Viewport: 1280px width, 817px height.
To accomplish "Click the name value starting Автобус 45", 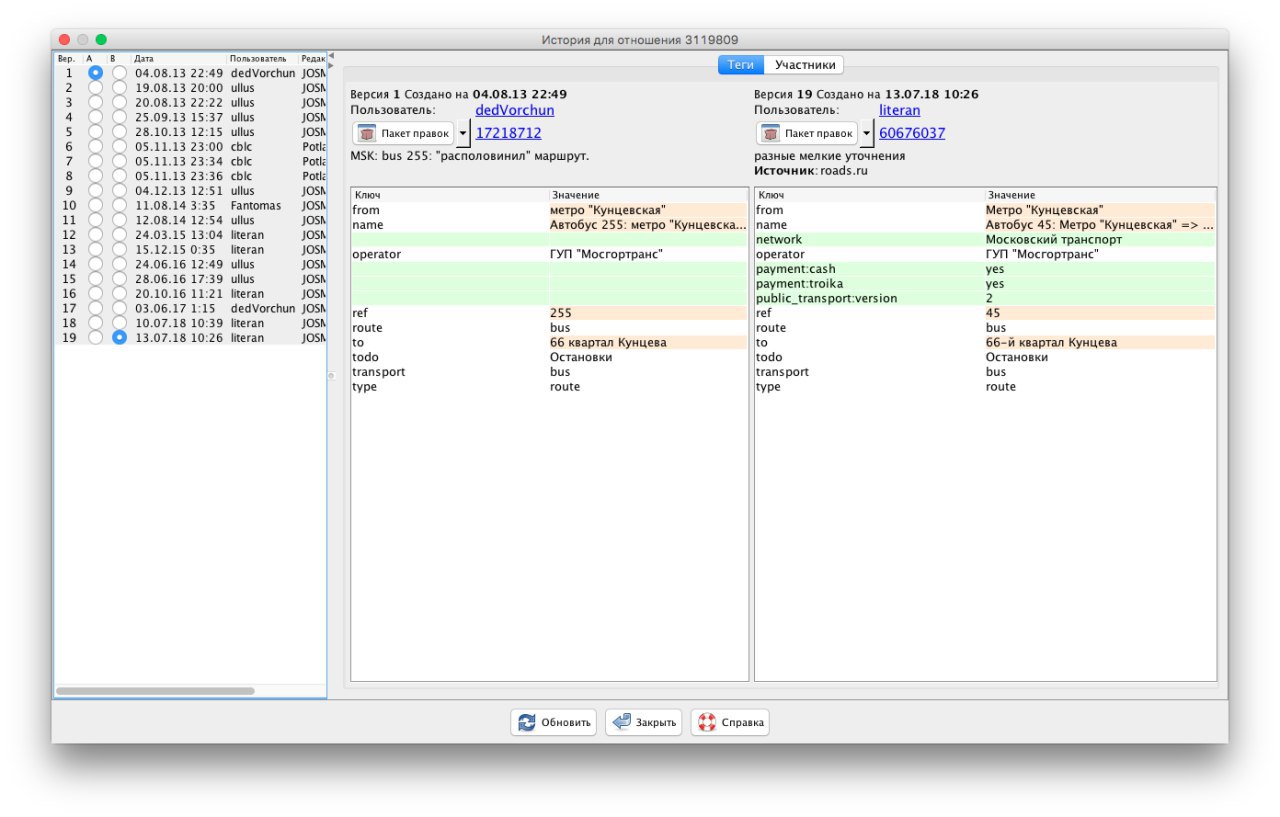I will pyautogui.click(x=1100, y=225).
